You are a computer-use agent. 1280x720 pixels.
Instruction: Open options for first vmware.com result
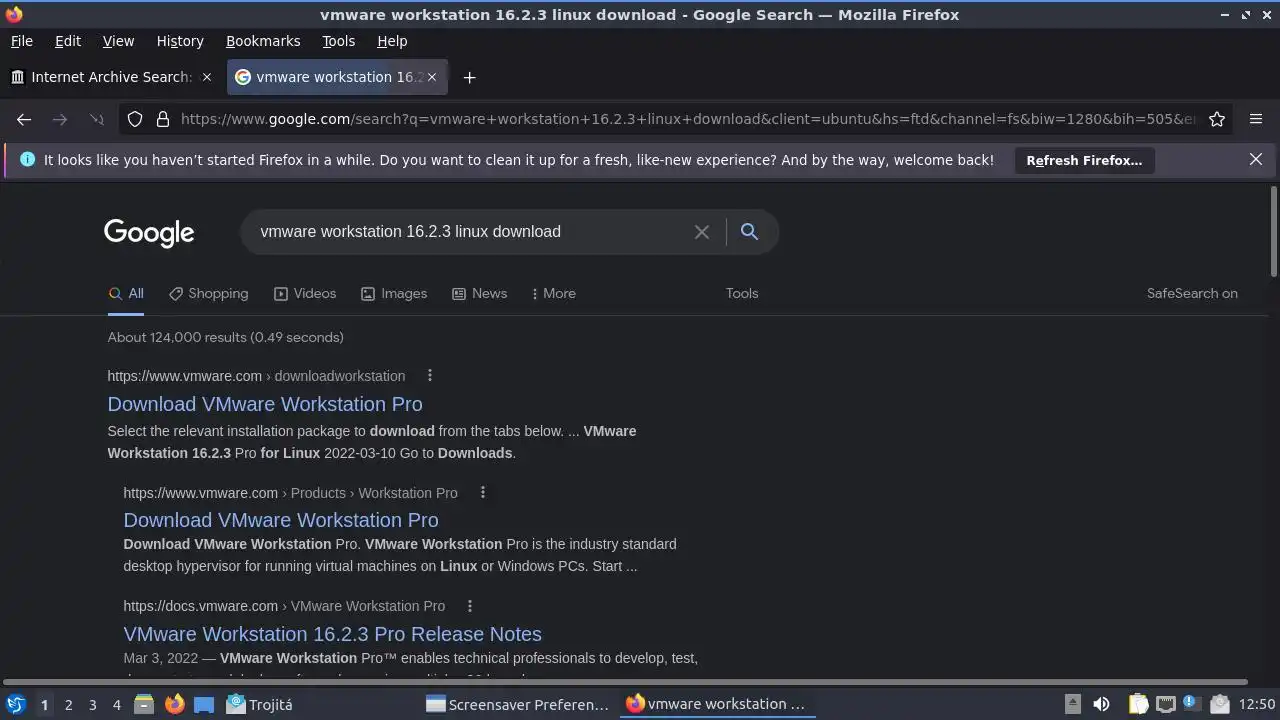click(x=430, y=376)
